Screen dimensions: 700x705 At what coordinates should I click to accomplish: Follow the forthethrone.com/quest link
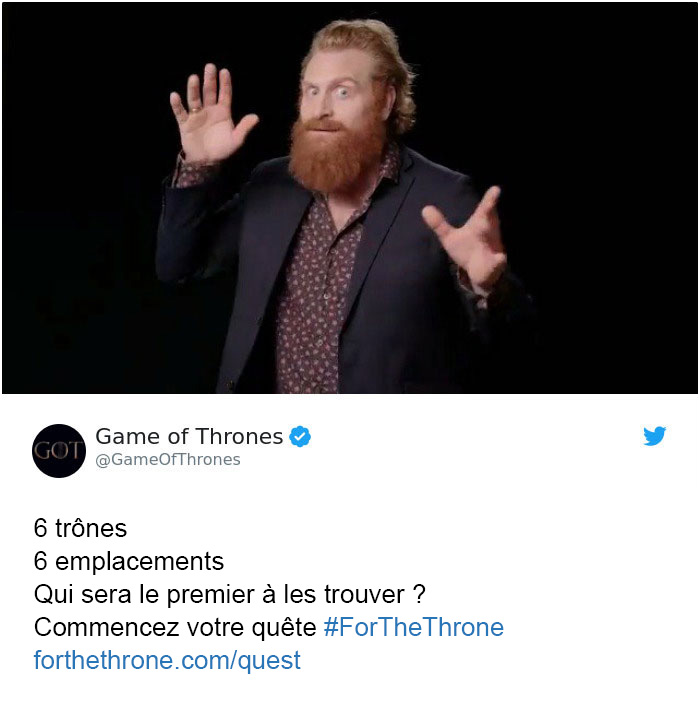(x=167, y=660)
